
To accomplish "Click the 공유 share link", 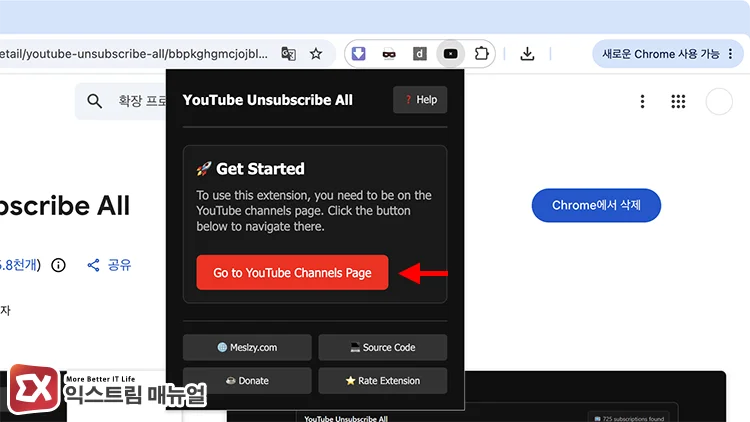I will 109,265.
